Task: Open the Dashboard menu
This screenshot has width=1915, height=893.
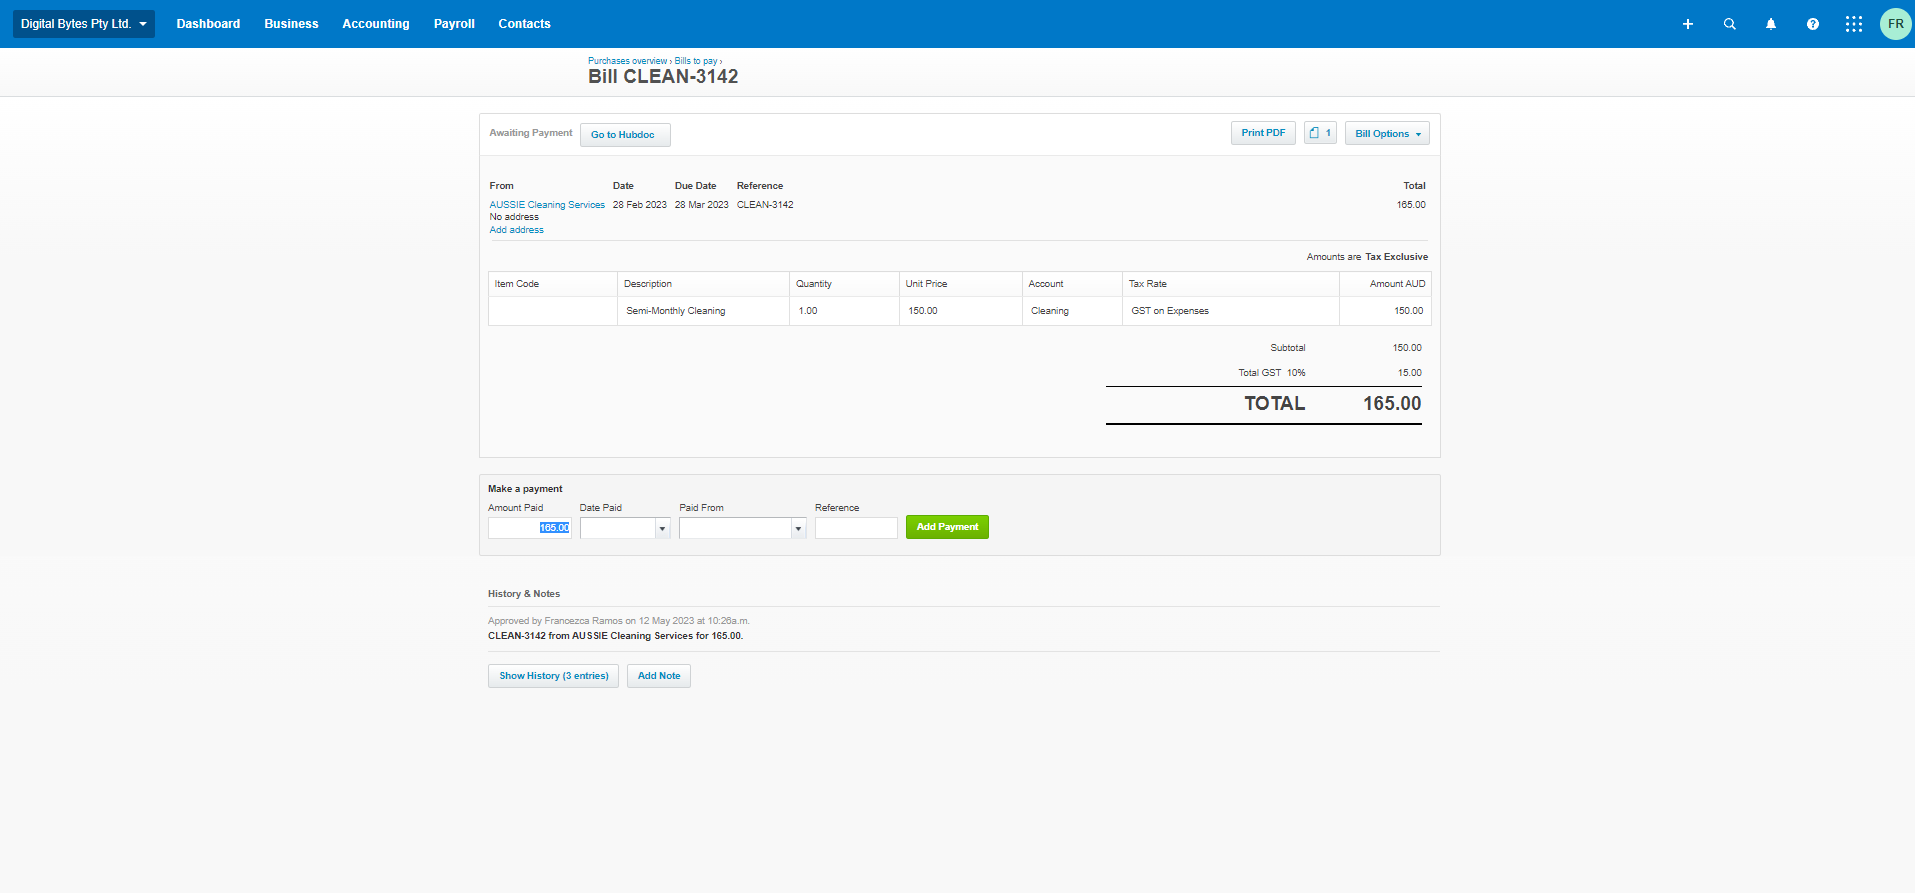Action: [x=208, y=24]
